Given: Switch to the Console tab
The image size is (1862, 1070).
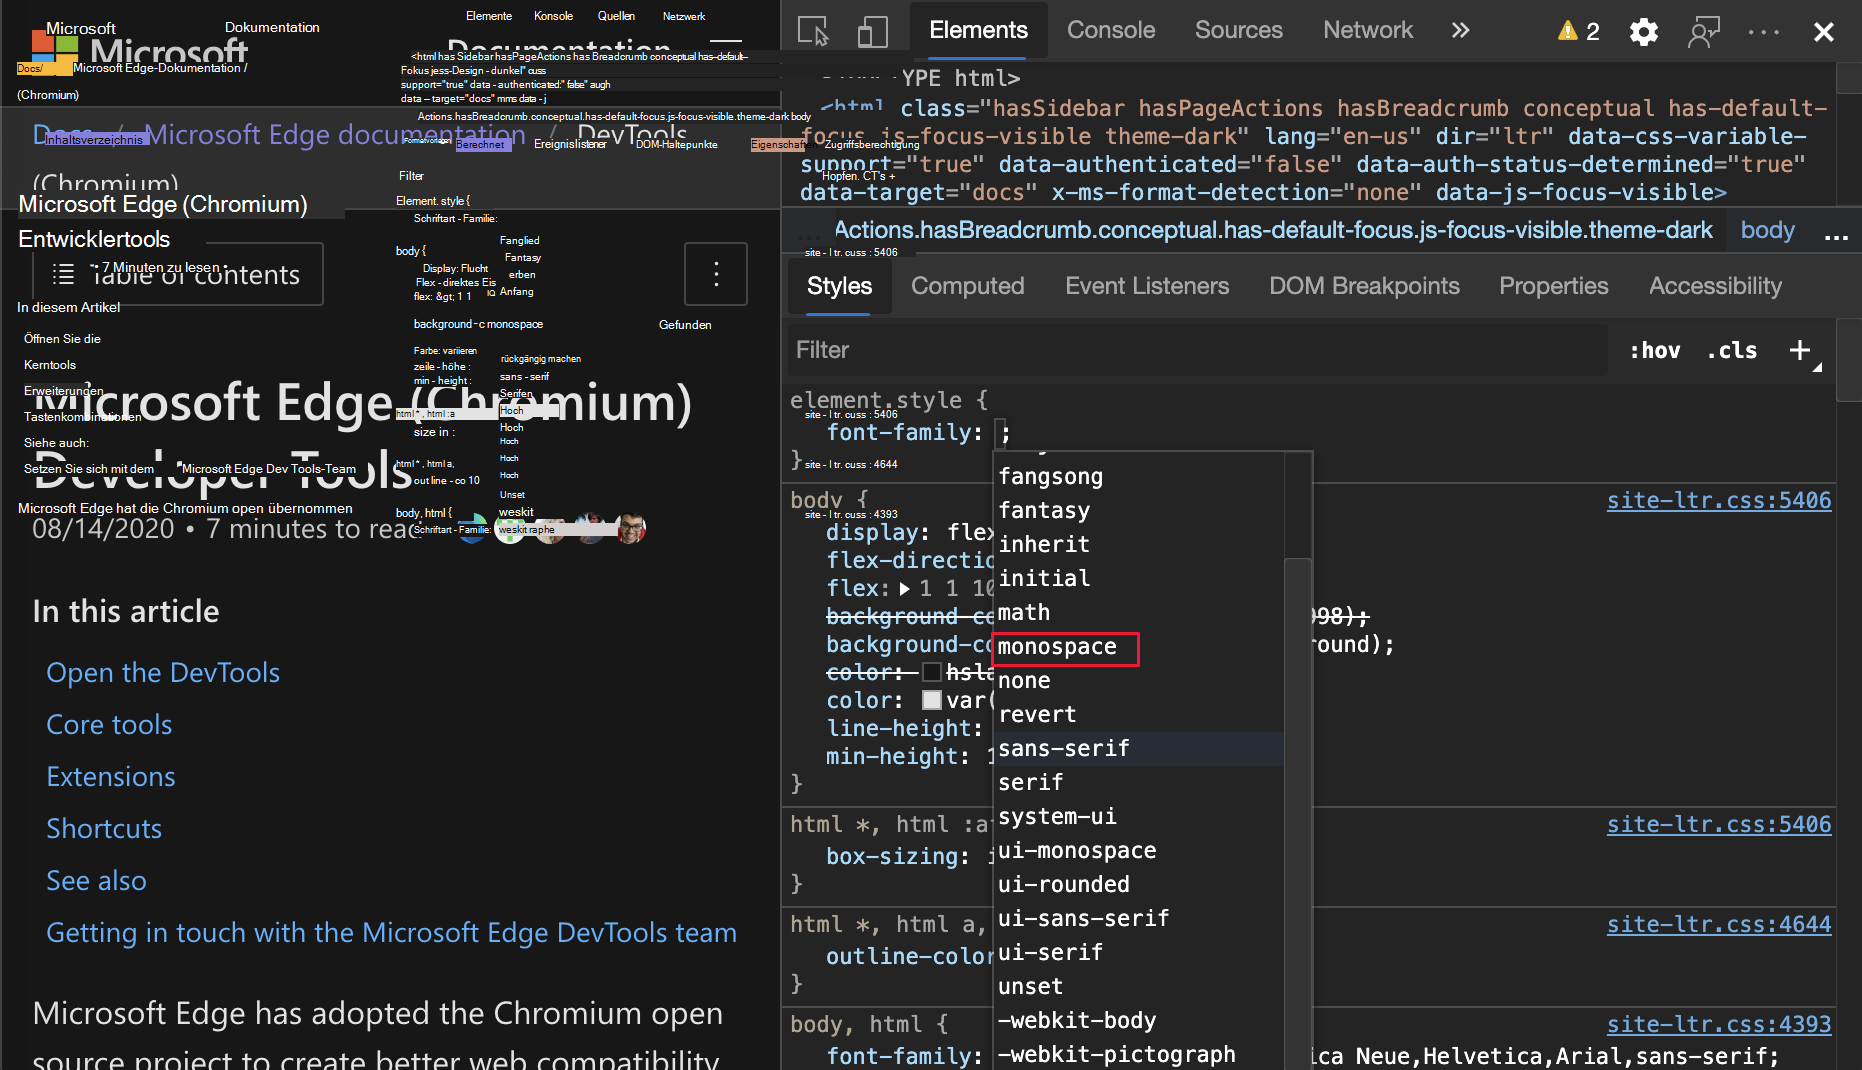Looking at the screenshot, I should point(1110,30).
